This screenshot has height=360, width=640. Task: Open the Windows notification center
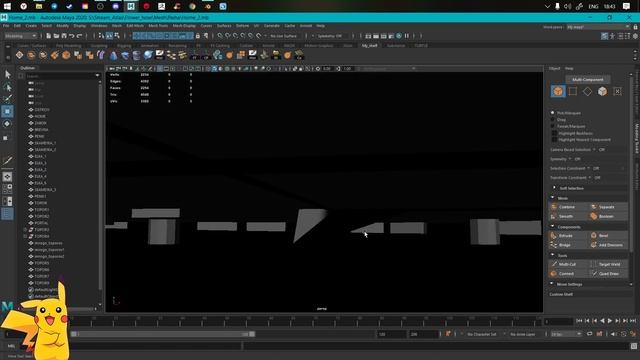(627, 6)
